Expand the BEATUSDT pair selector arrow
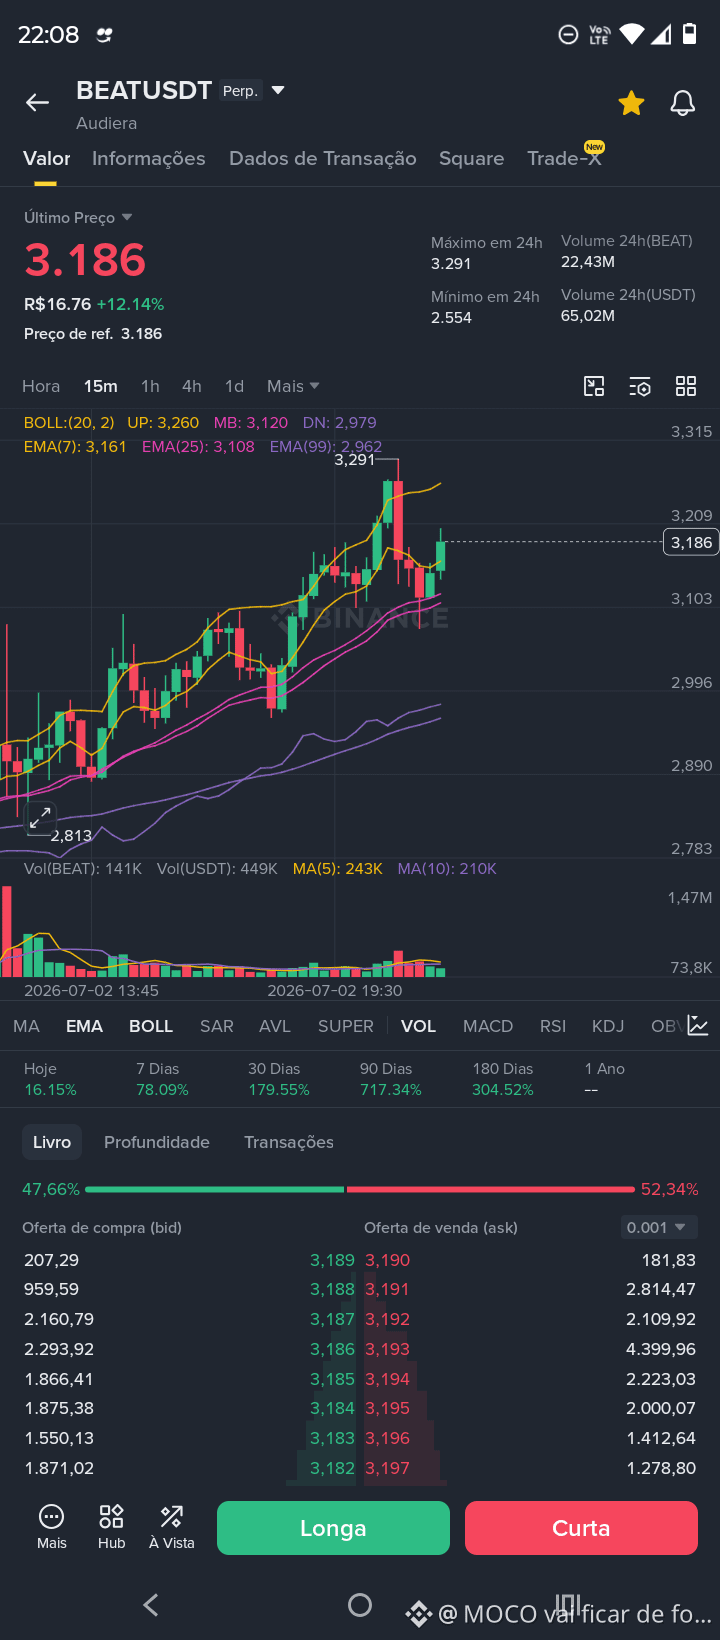 278,90
